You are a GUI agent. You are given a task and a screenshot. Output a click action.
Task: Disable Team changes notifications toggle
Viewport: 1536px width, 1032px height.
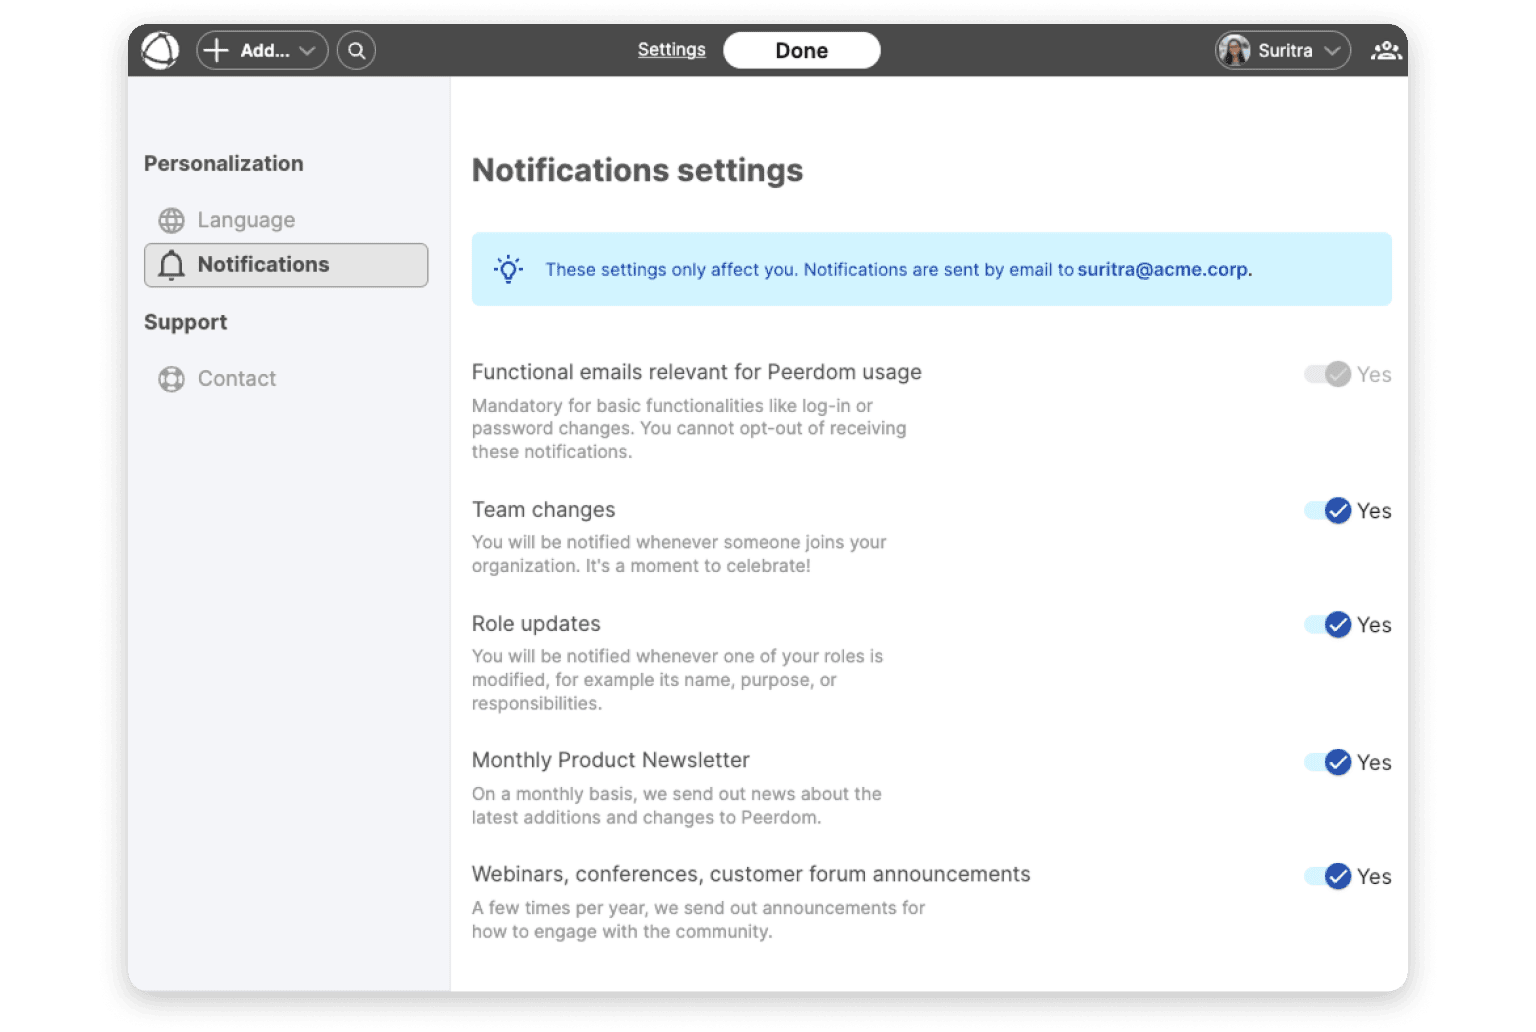1328,511
